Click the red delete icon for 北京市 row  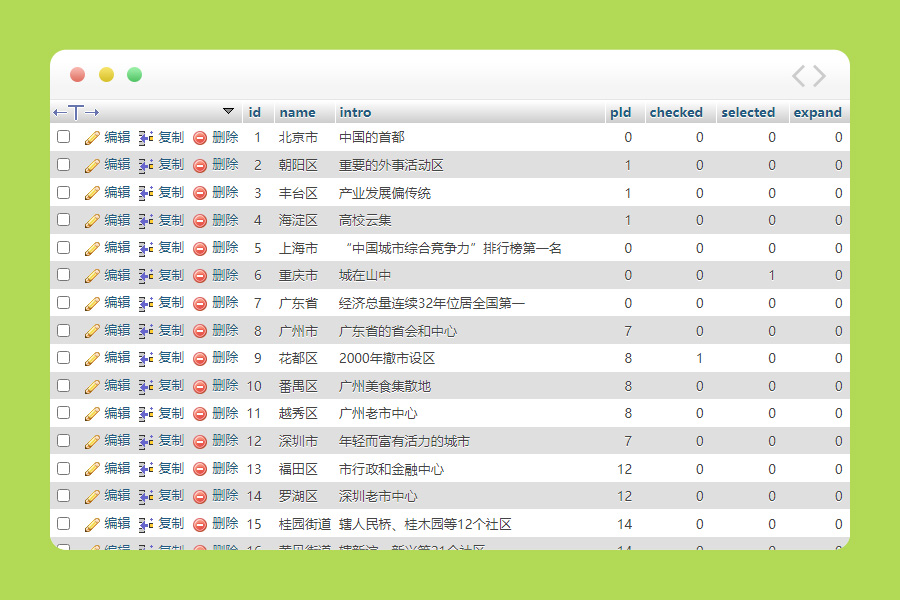(x=200, y=138)
